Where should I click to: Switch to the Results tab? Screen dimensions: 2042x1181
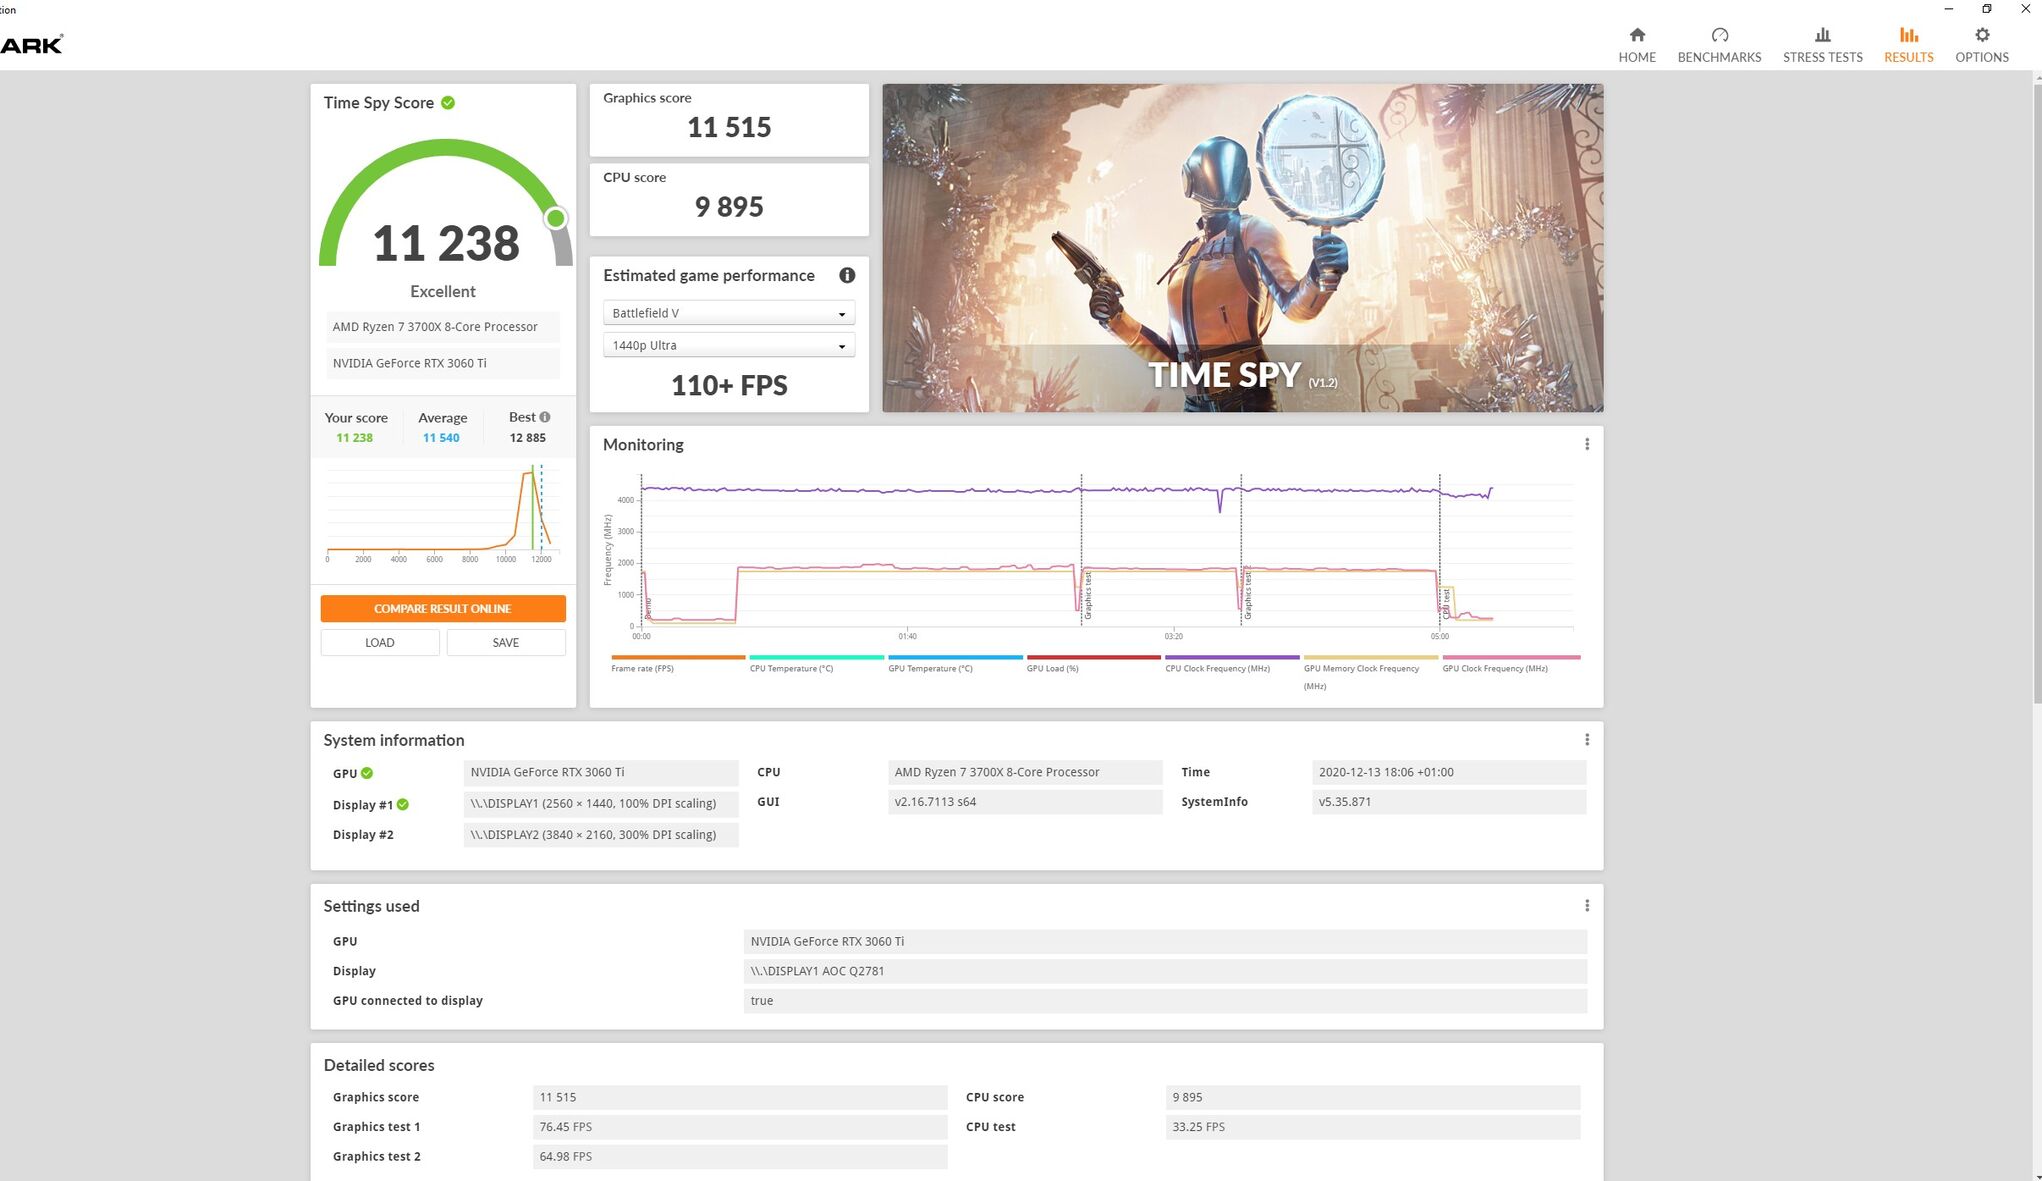tap(1908, 45)
